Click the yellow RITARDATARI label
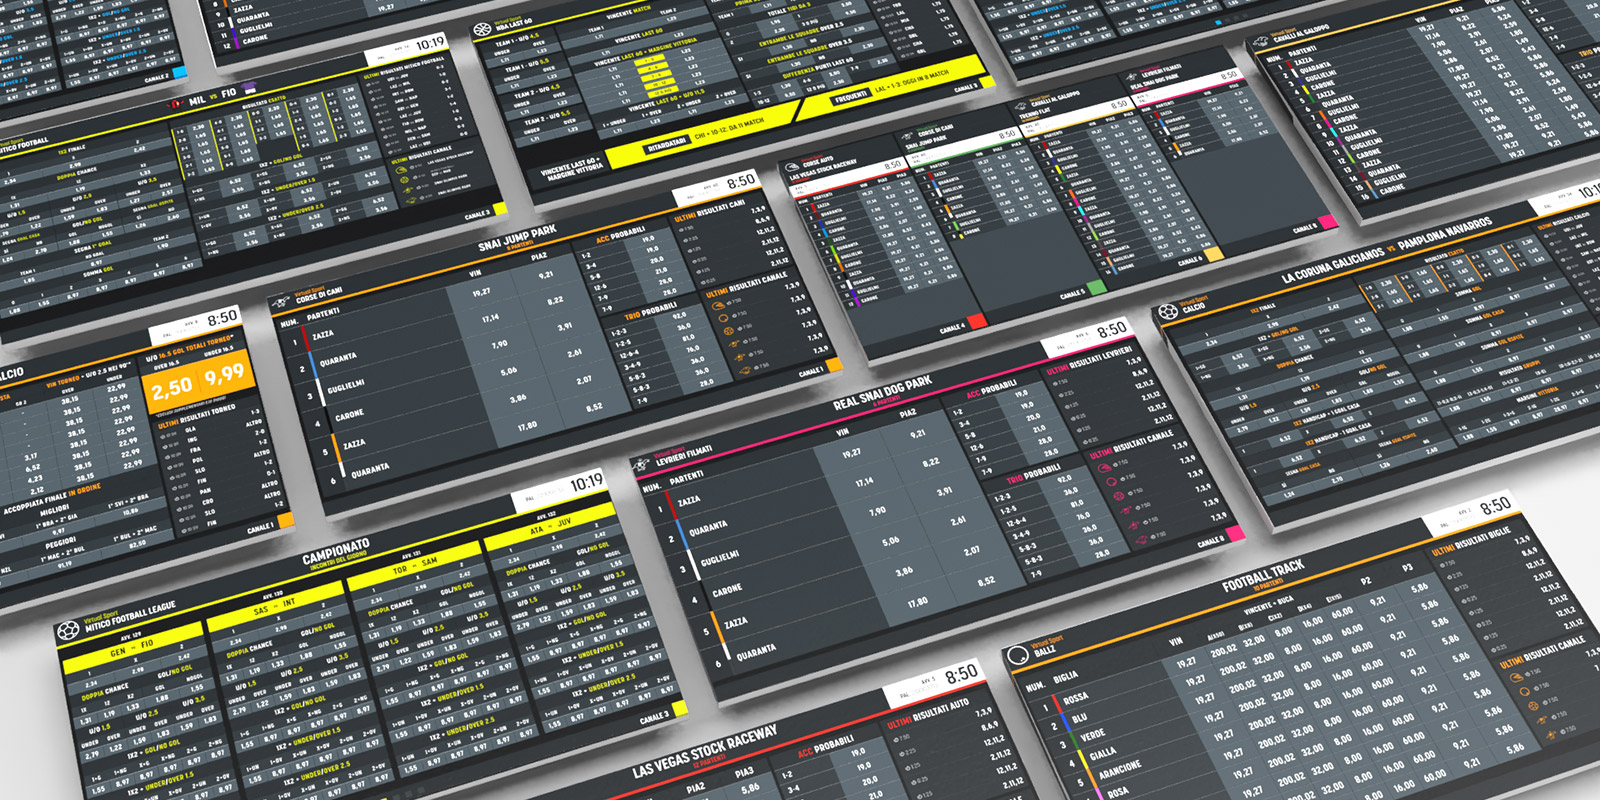The image size is (1600, 800). [x=666, y=144]
